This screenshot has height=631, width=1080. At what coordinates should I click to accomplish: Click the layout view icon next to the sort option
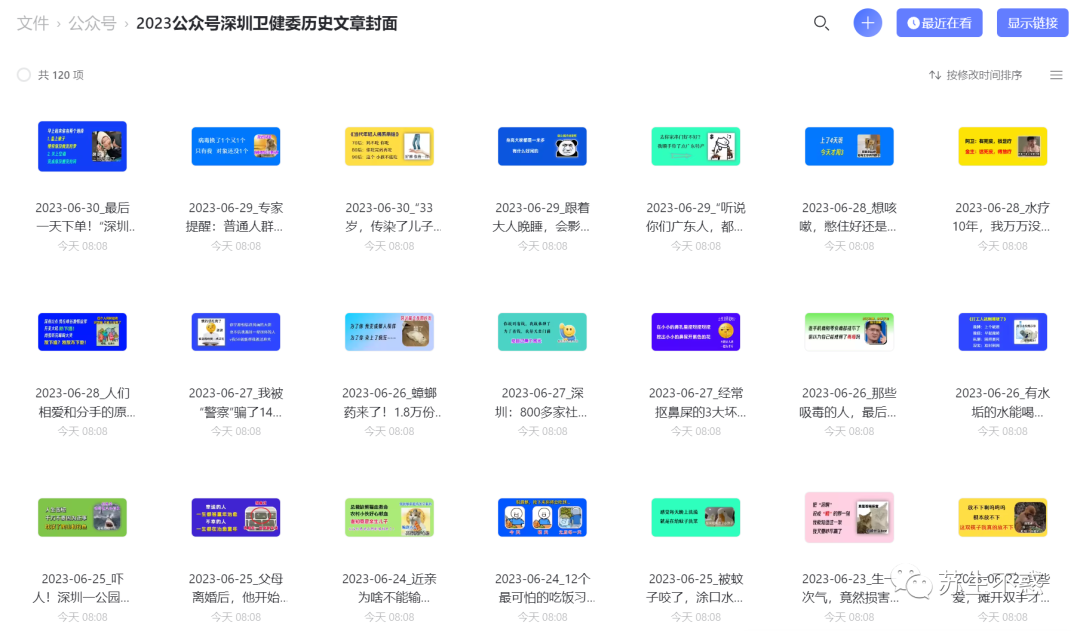tap(1056, 74)
